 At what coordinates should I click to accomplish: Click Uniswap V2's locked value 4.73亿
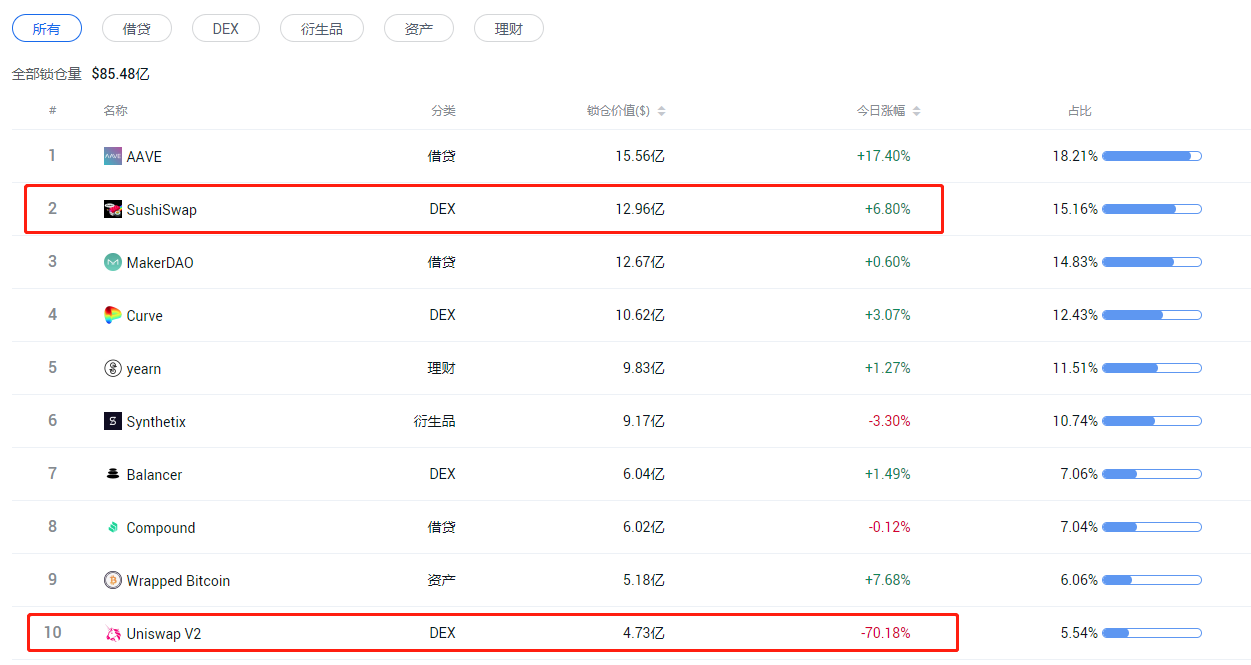tap(644, 633)
